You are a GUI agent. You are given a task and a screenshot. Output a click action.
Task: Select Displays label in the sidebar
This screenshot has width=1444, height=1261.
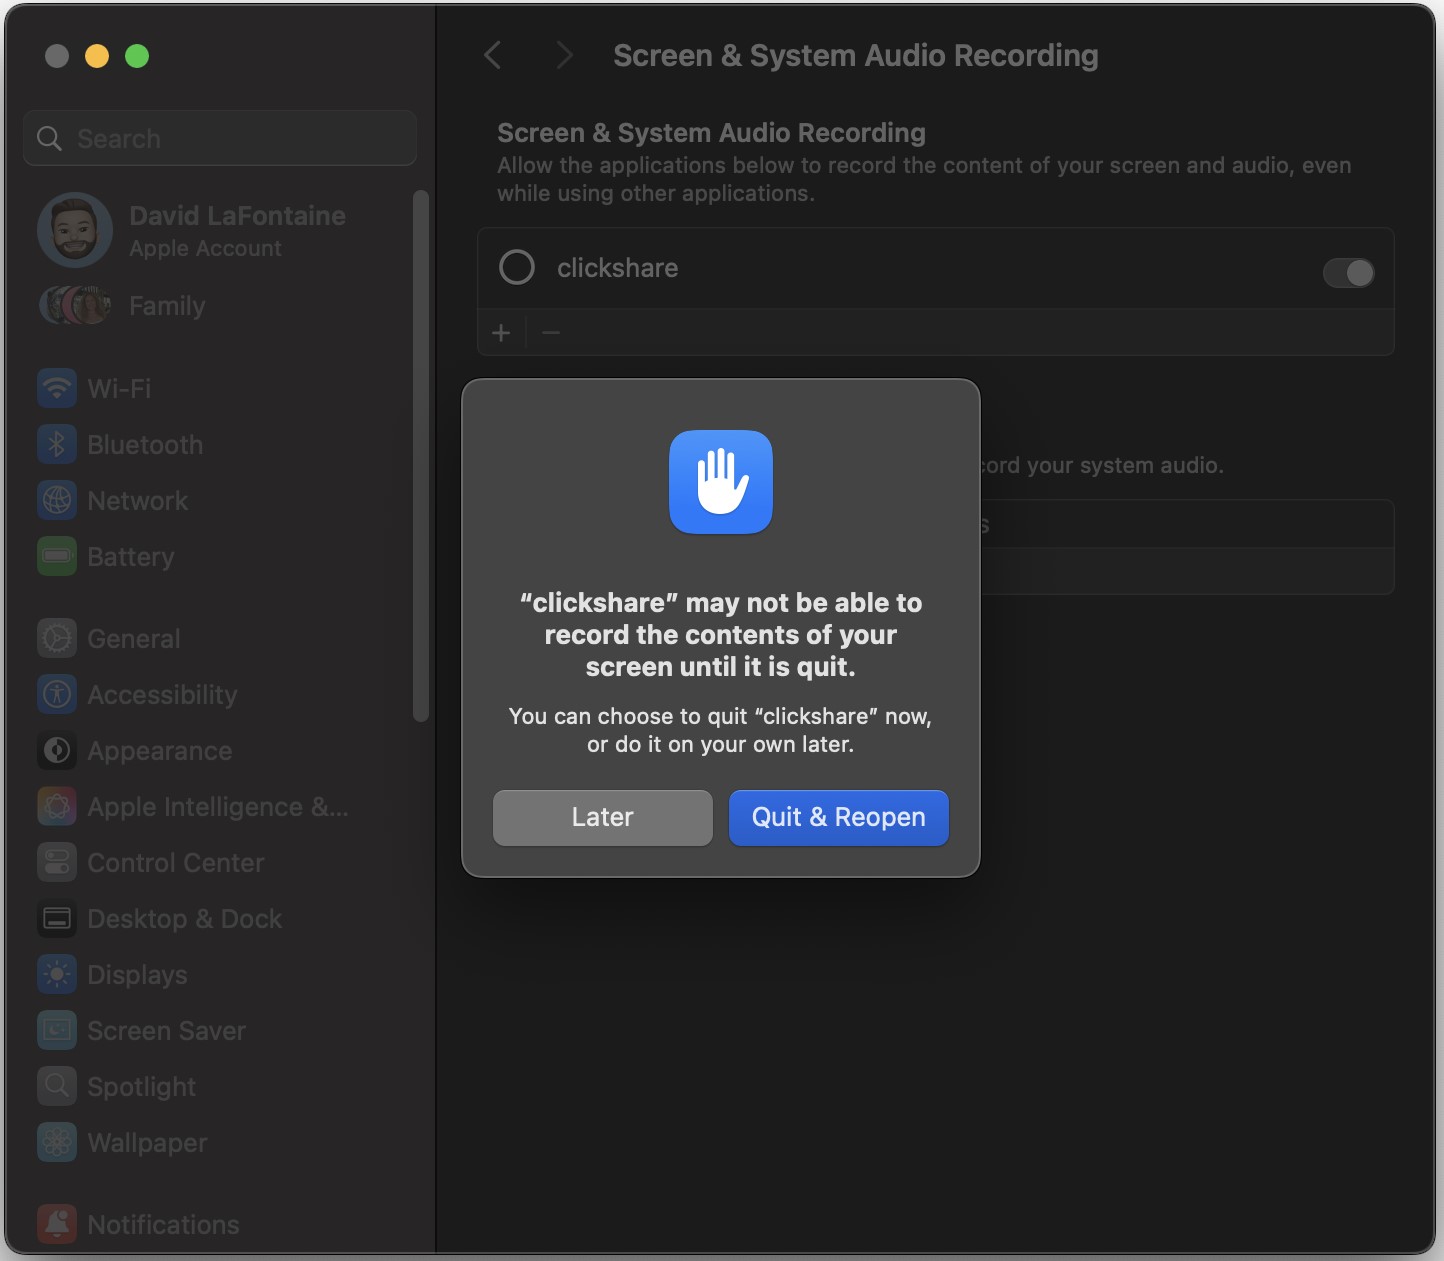click(137, 975)
